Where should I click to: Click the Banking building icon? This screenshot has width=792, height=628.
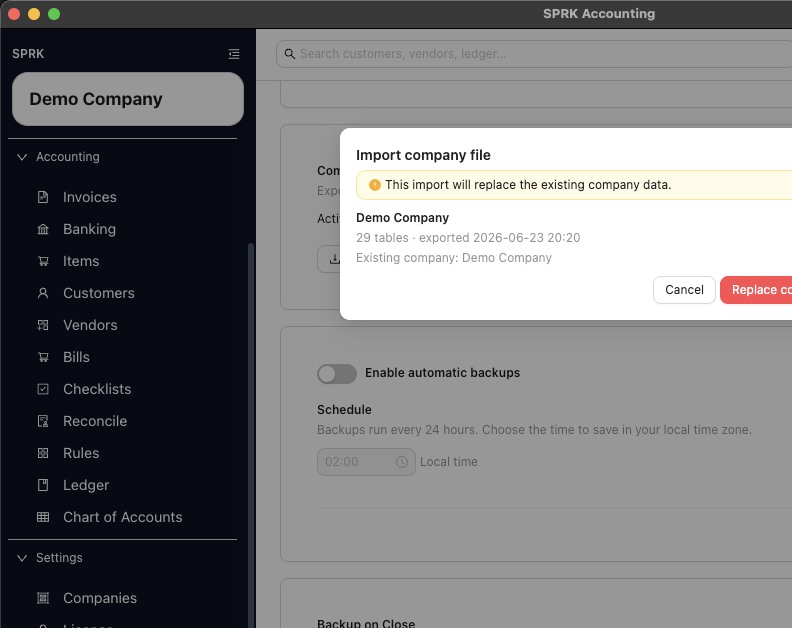tap(43, 229)
